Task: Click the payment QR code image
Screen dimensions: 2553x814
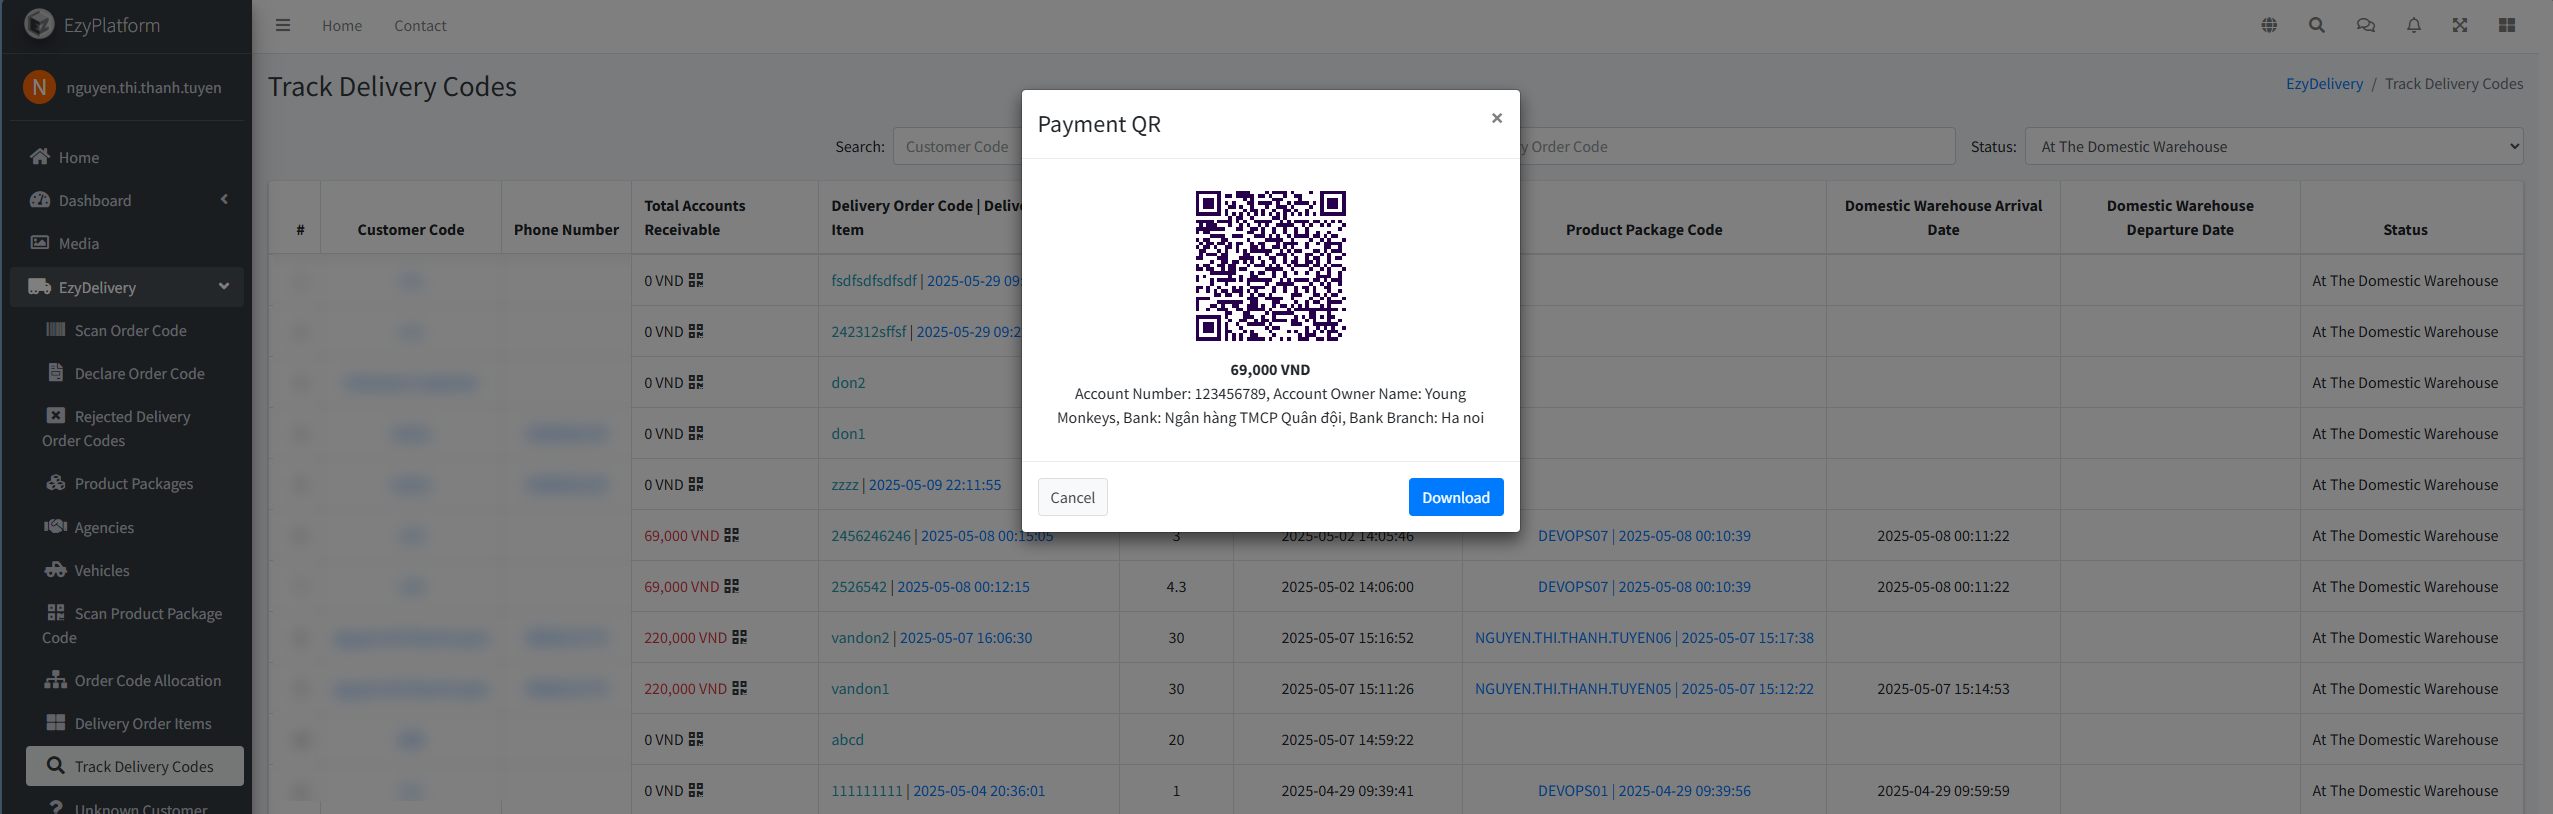Action: 1271,266
